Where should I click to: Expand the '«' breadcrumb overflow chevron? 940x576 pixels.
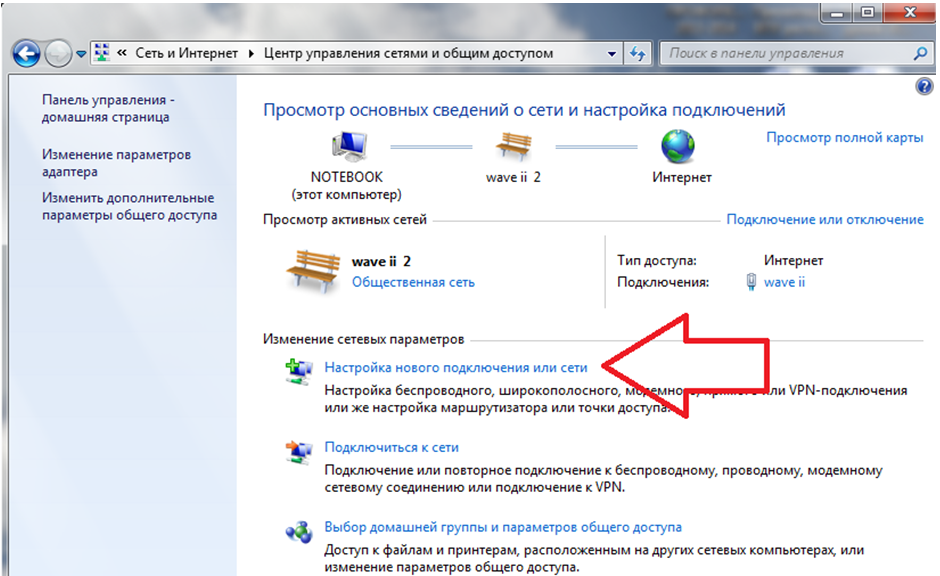point(122,53)
